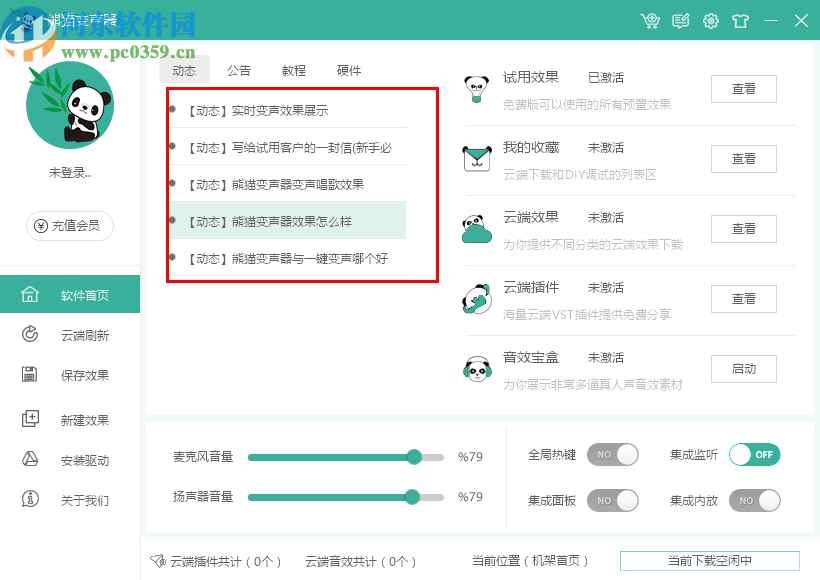The image size is (820, 580).
Task: Click the shirt-shaped skin icon
Action: [x=741, y=20]
